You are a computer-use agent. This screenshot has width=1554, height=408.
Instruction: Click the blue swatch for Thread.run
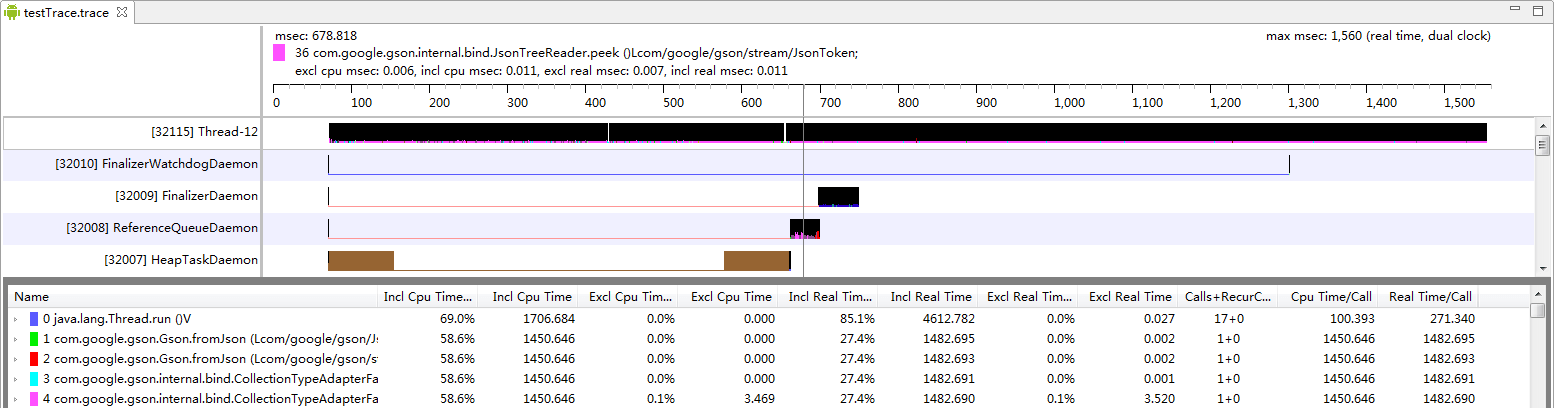(x=34, y=319)
